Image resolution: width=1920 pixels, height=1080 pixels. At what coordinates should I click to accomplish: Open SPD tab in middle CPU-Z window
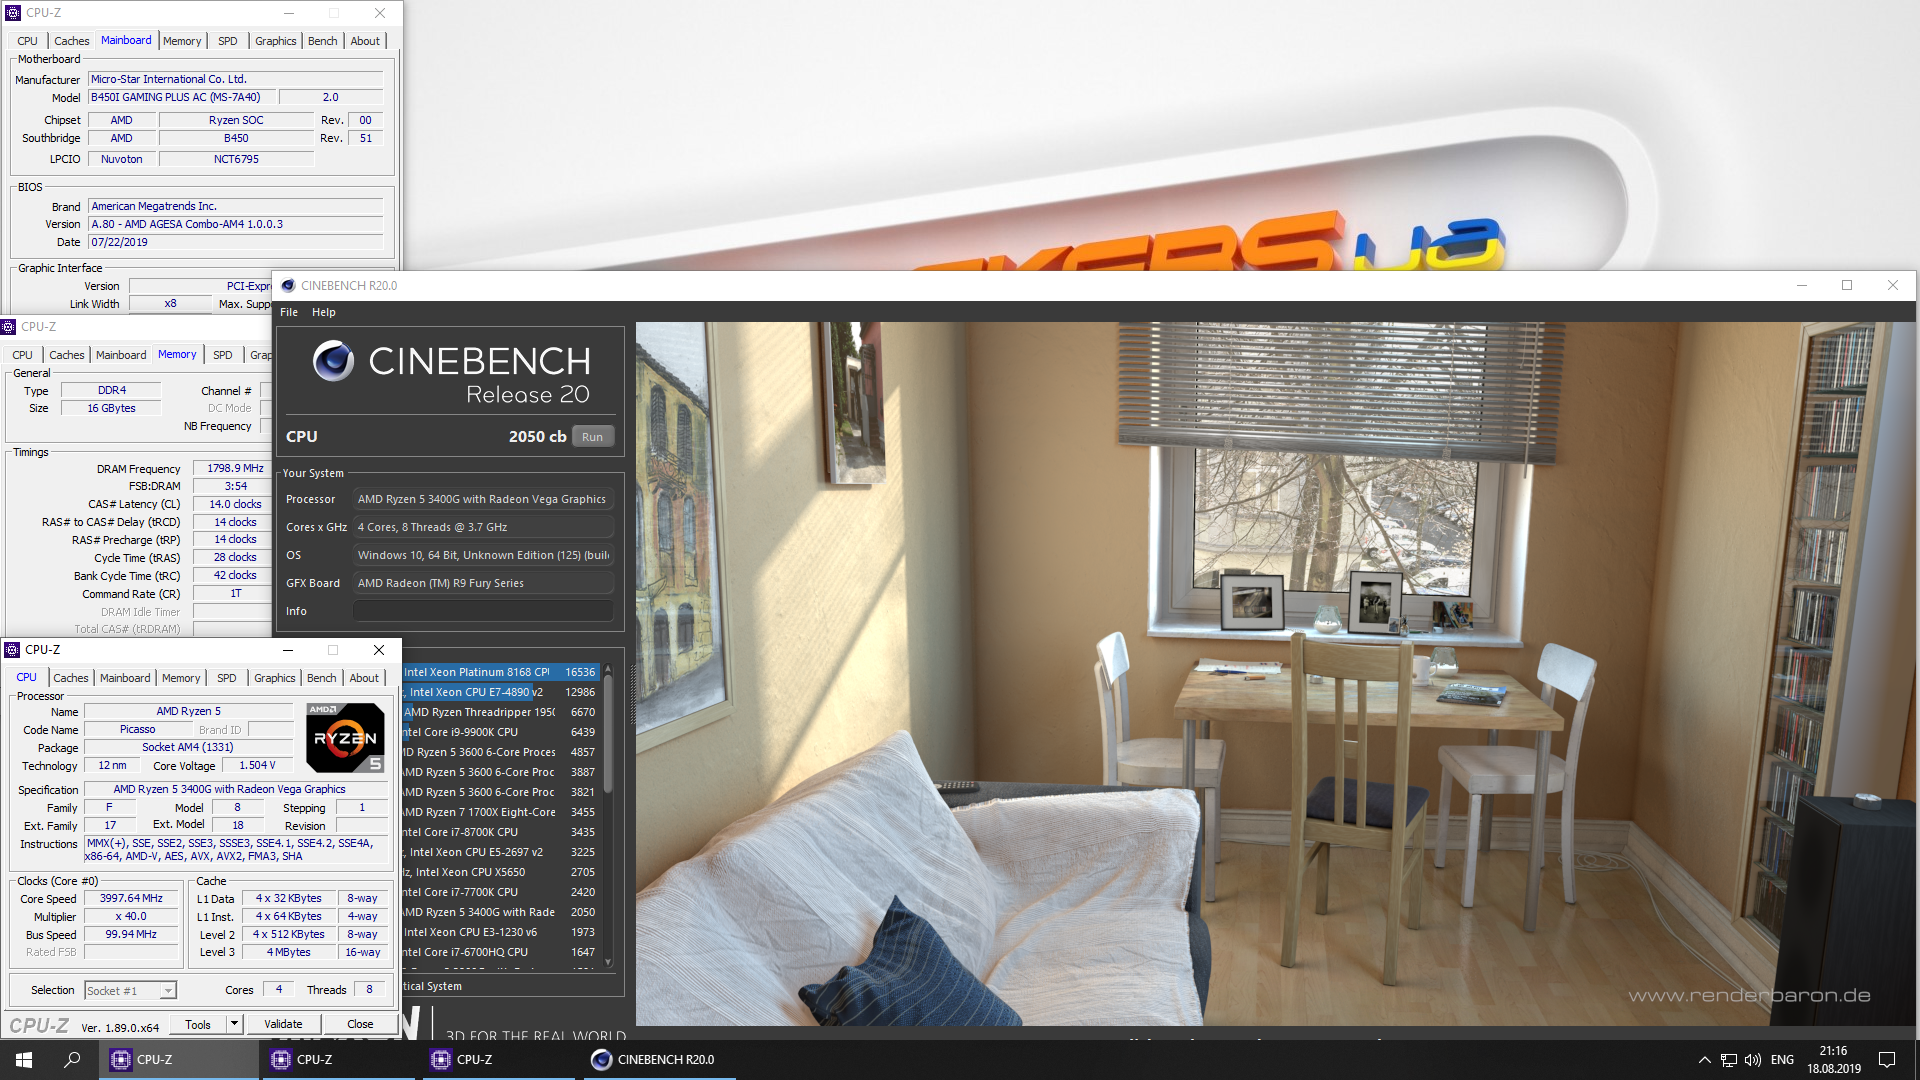[223, 355]
